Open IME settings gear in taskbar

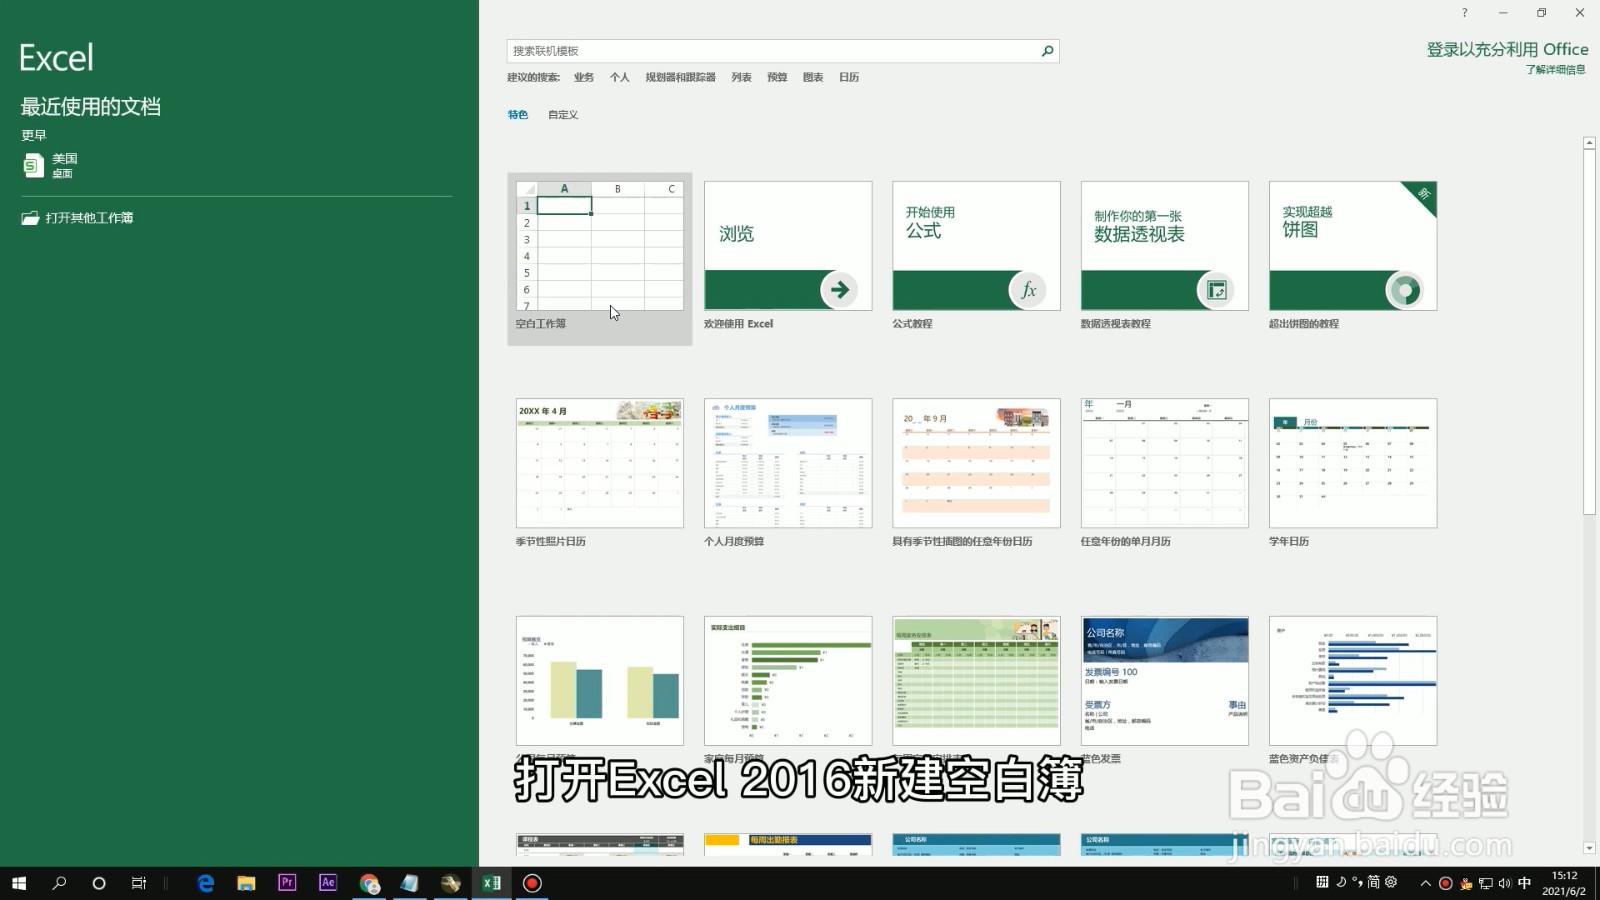point(1390,882)
